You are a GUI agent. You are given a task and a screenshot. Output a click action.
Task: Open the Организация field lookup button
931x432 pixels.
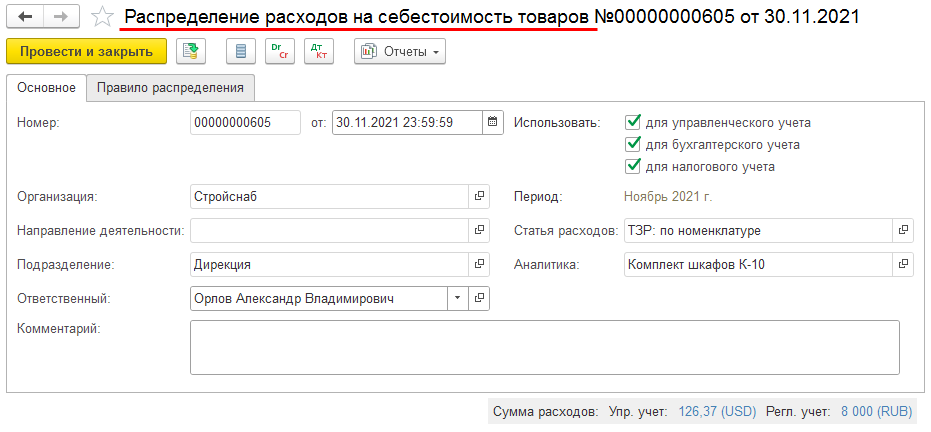tap(479, 197)
